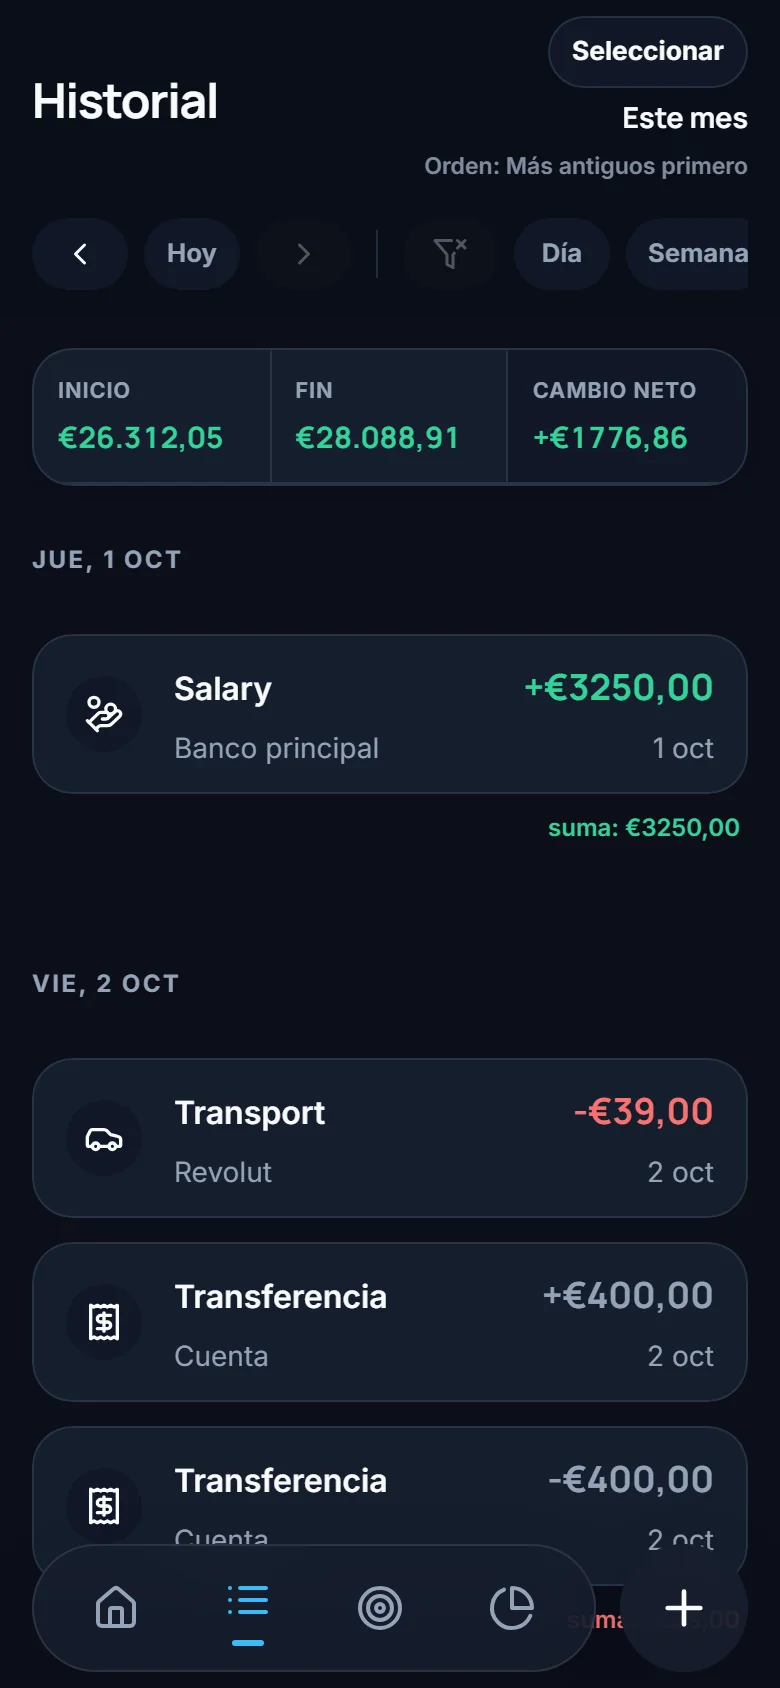Click the Transport car icon

(x=104, y=1138)
